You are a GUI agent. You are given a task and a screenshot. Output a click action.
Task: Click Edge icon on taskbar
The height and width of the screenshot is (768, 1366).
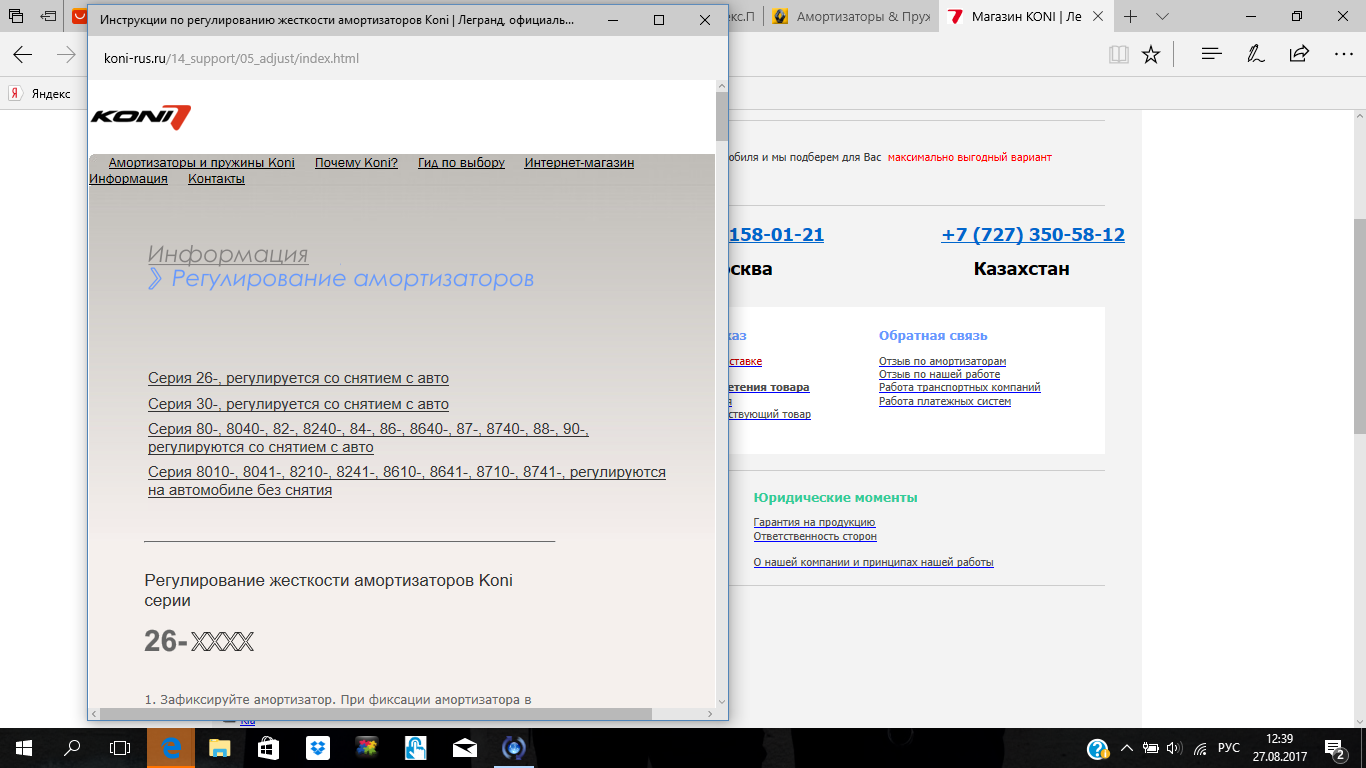pos(171,747)
